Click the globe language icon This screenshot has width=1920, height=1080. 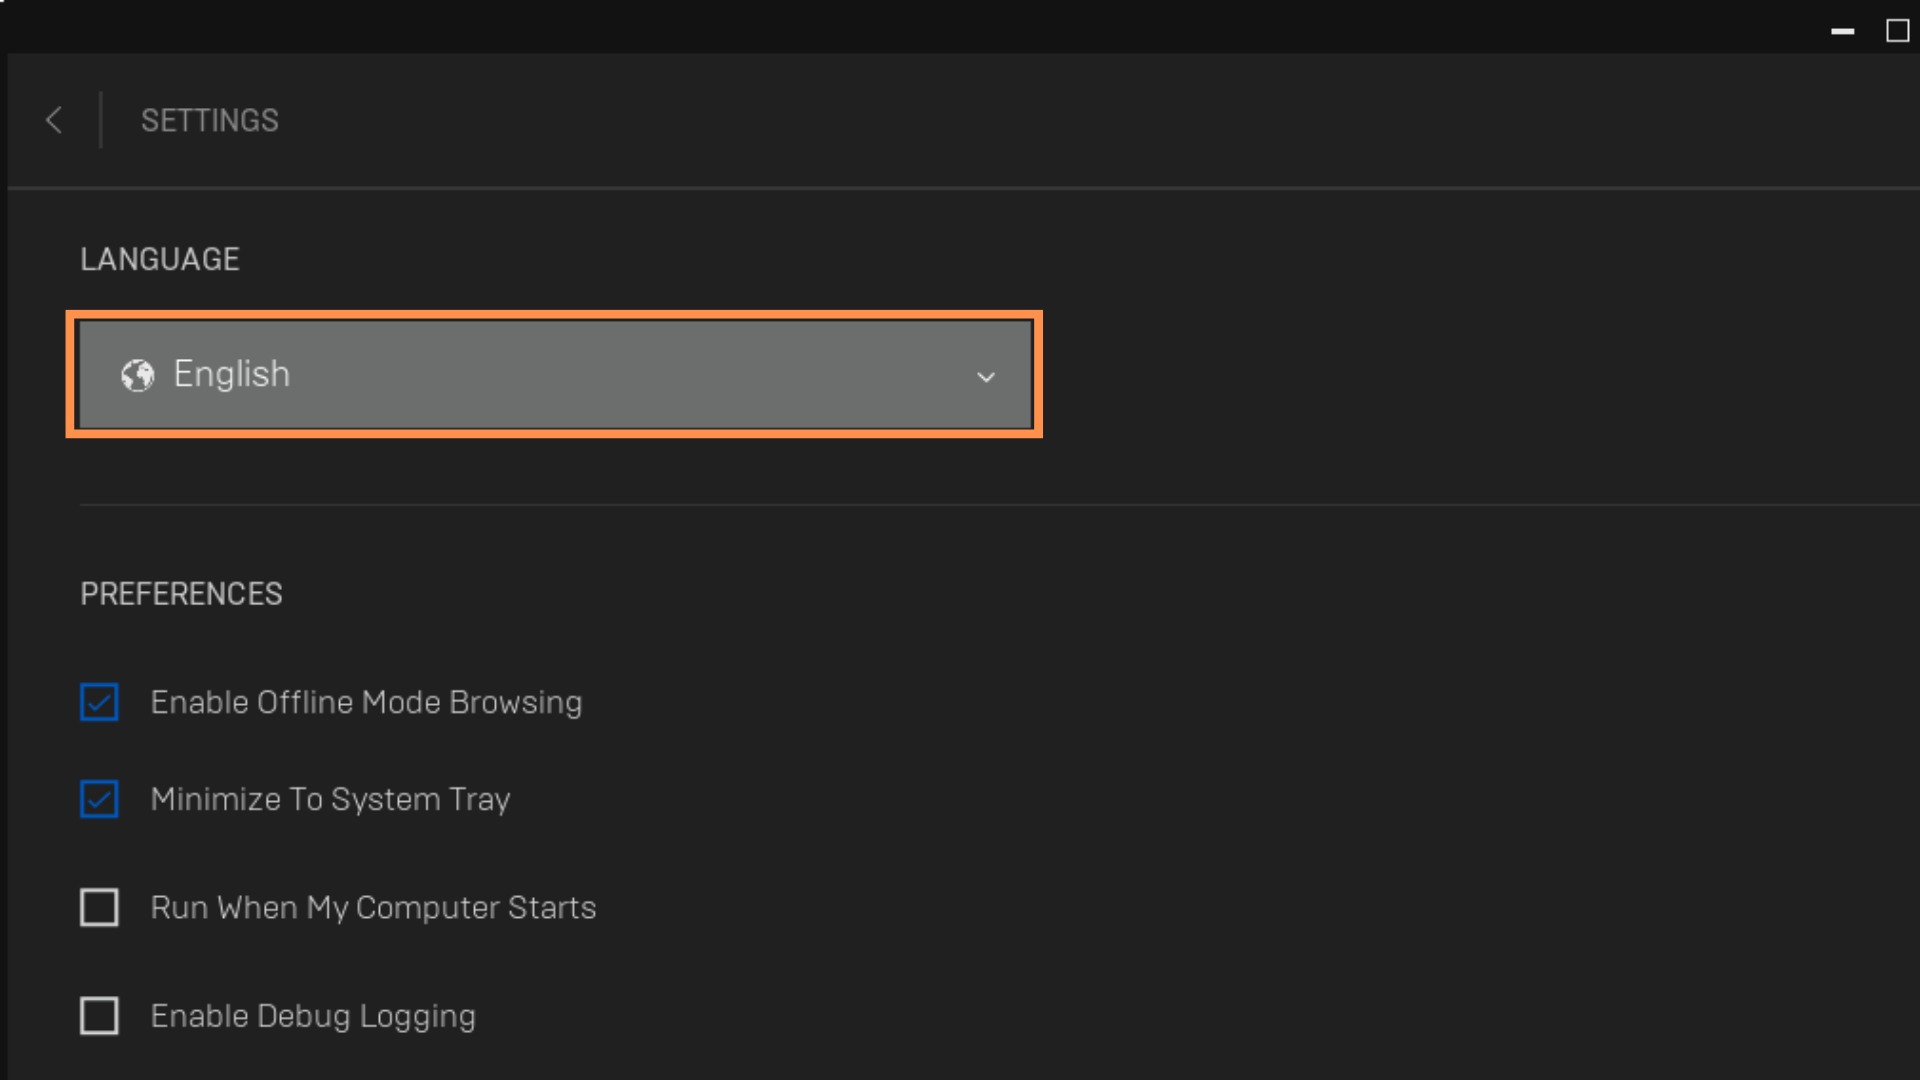136,373
